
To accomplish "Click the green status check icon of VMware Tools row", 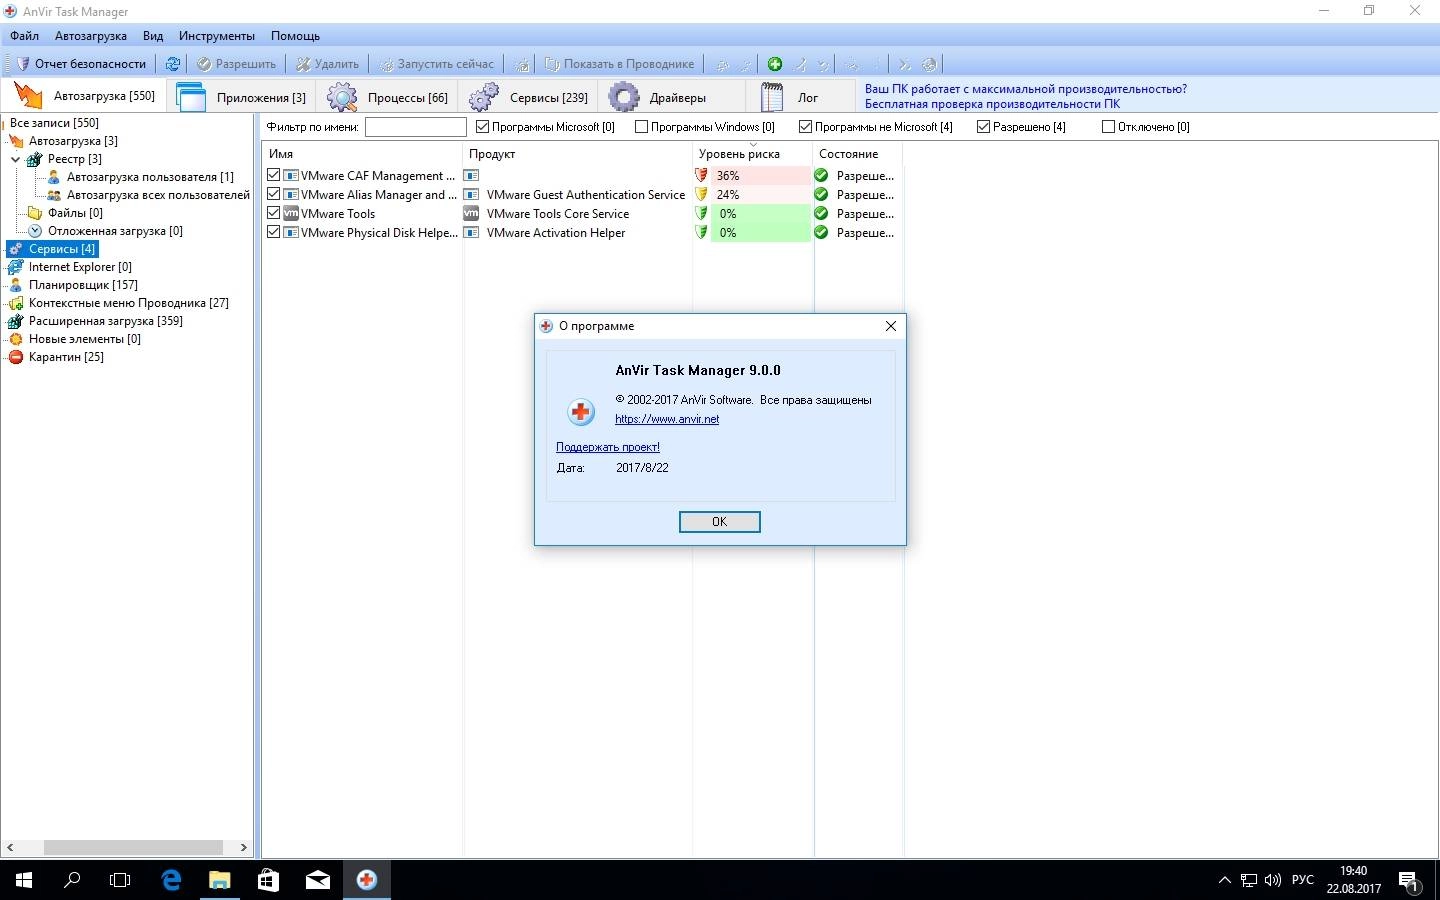I will (x=821, y=213).
